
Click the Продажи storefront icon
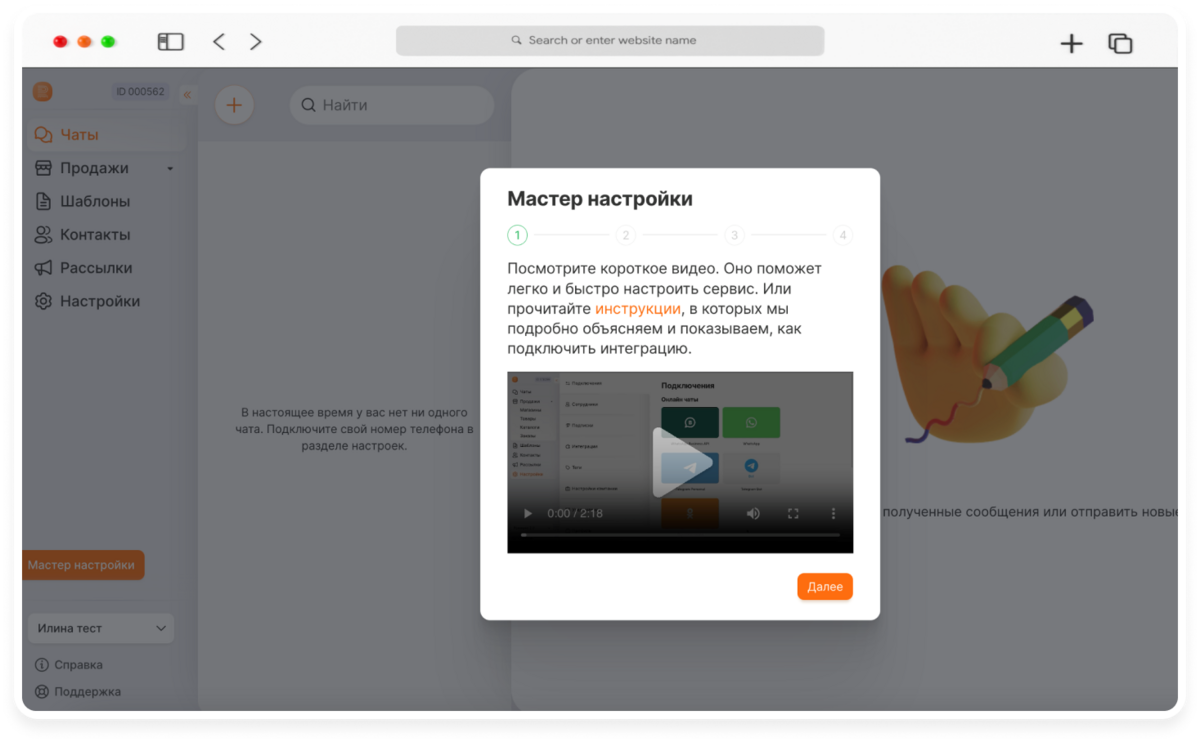[43, 168]
